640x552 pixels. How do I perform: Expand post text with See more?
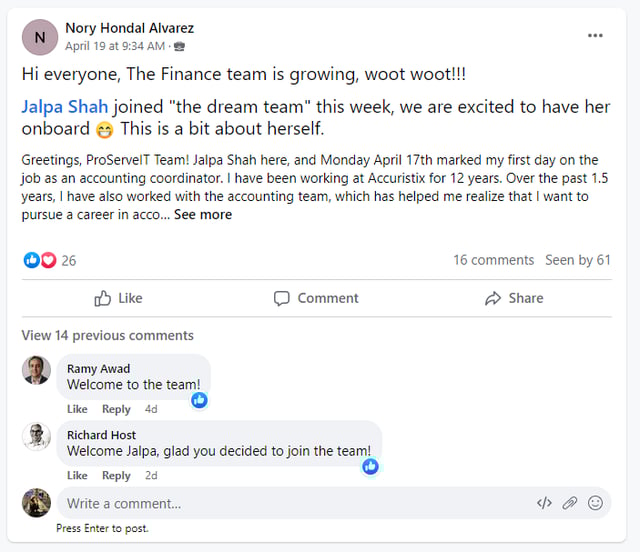click(x=203, y=214)
